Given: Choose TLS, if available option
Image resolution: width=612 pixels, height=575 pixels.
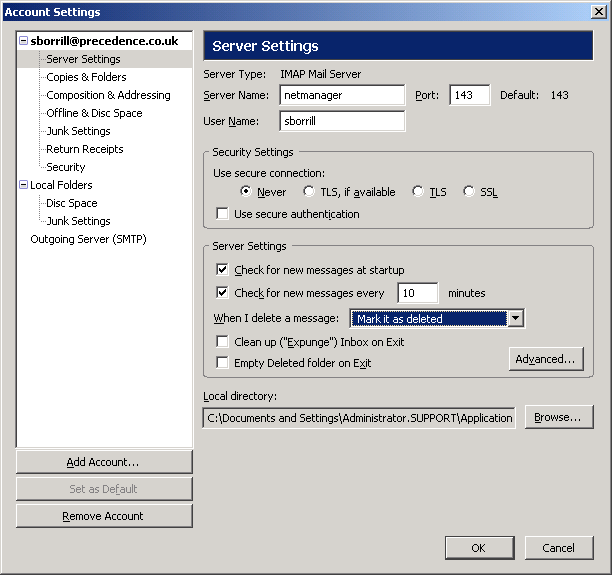Looking at the screenshot, I should 309,191.
